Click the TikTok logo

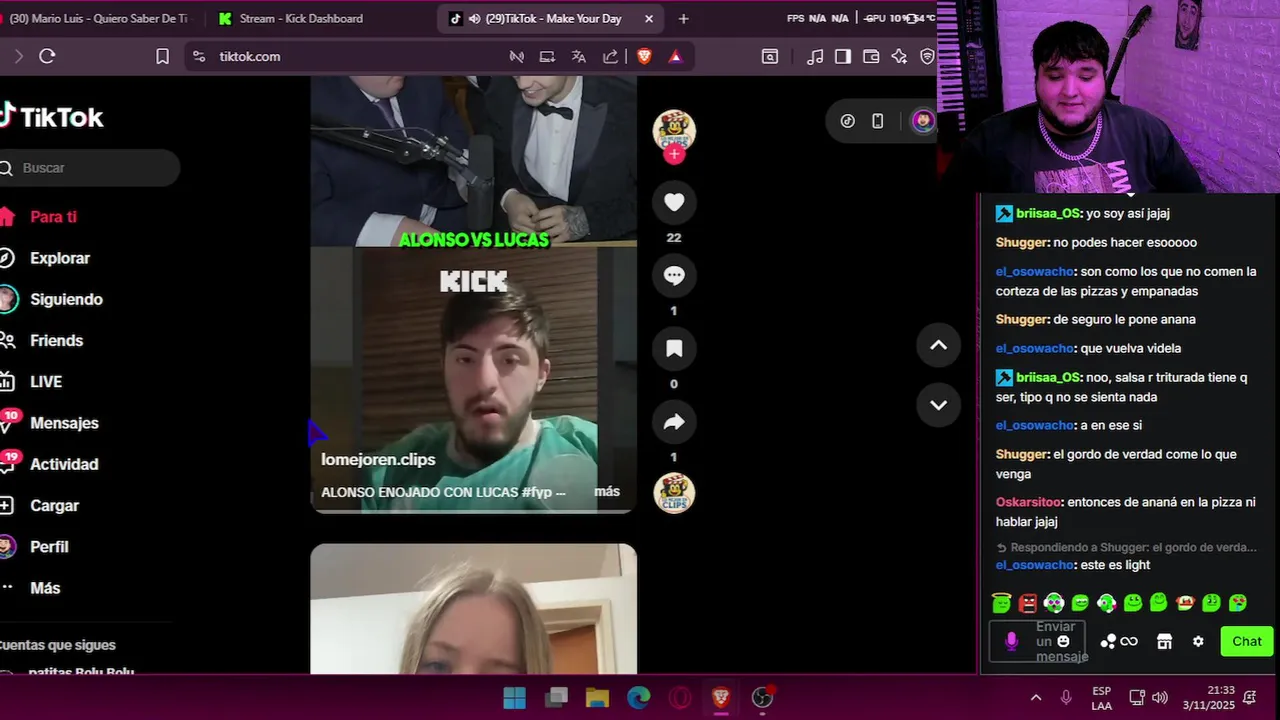click(52, 117)
